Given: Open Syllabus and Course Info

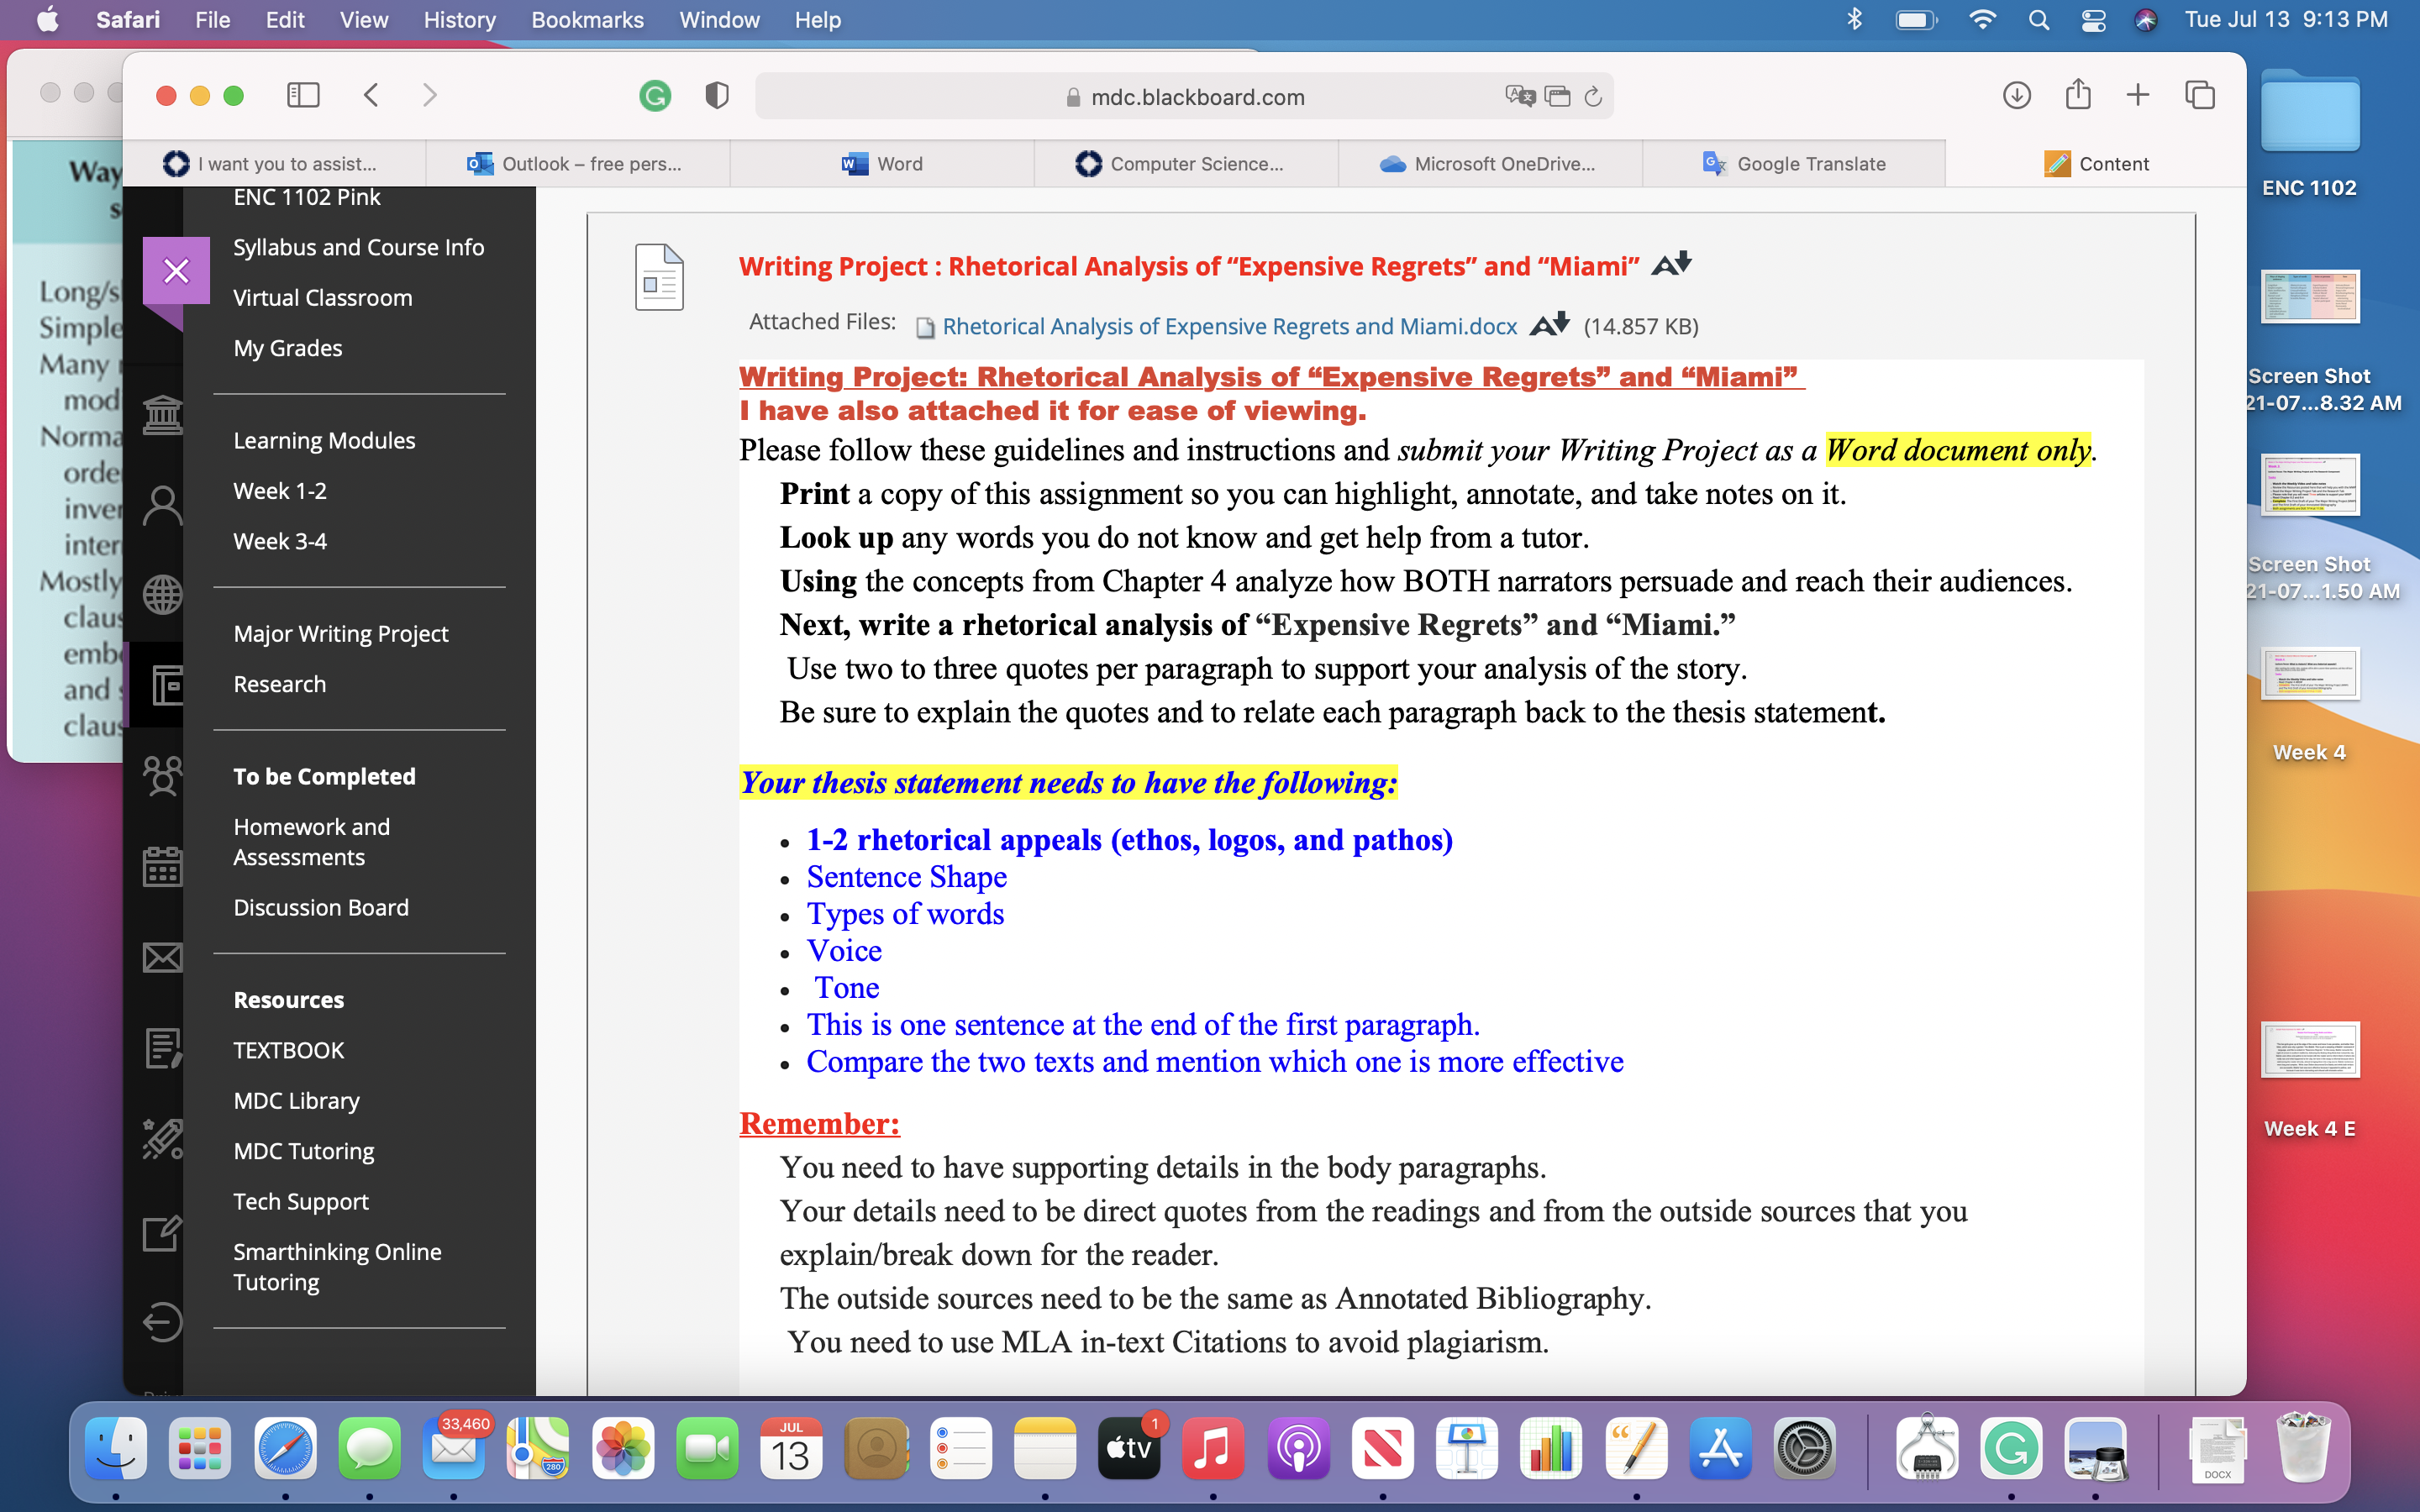Looking at the screenshot, I should click(358, 247).
